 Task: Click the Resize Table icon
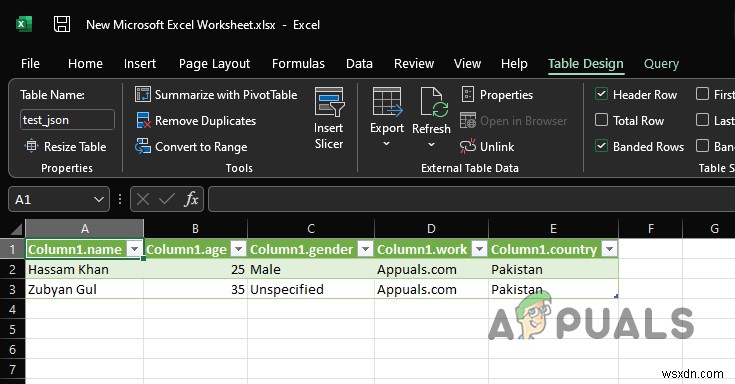(x=31, y=146)
